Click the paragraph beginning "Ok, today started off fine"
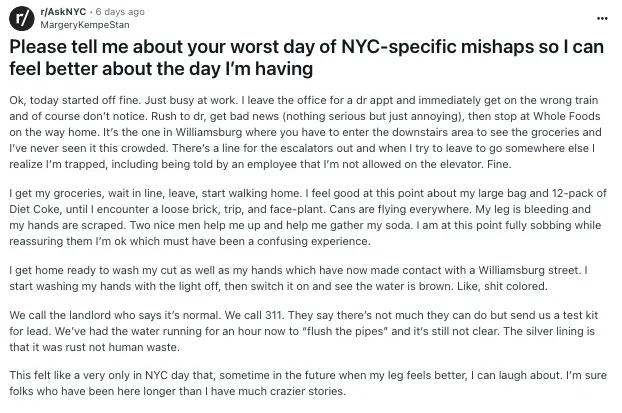Image resolution: width=622 pixels, height=413 pixels. 305,132
